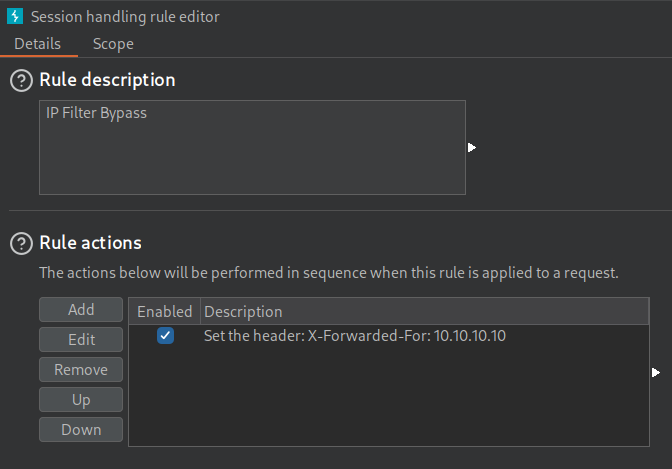Click the Session handling rule editor title

pyautogui.click(x=125, y=17)
